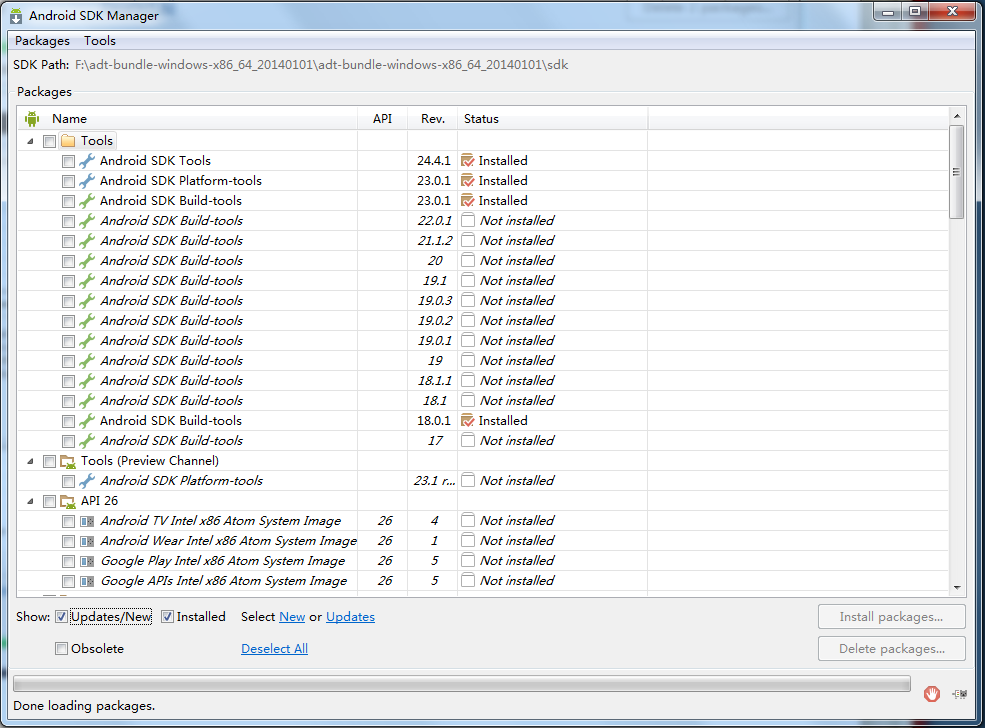Click the installed status icon for Build-tools 18.0.1
This screenshot has height=728, width=985.
[x=467, y=421]
